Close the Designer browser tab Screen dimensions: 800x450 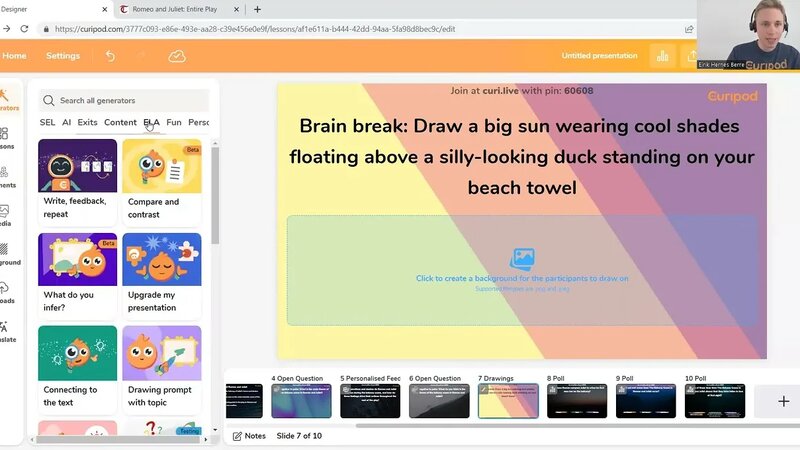tap(105, 9)
